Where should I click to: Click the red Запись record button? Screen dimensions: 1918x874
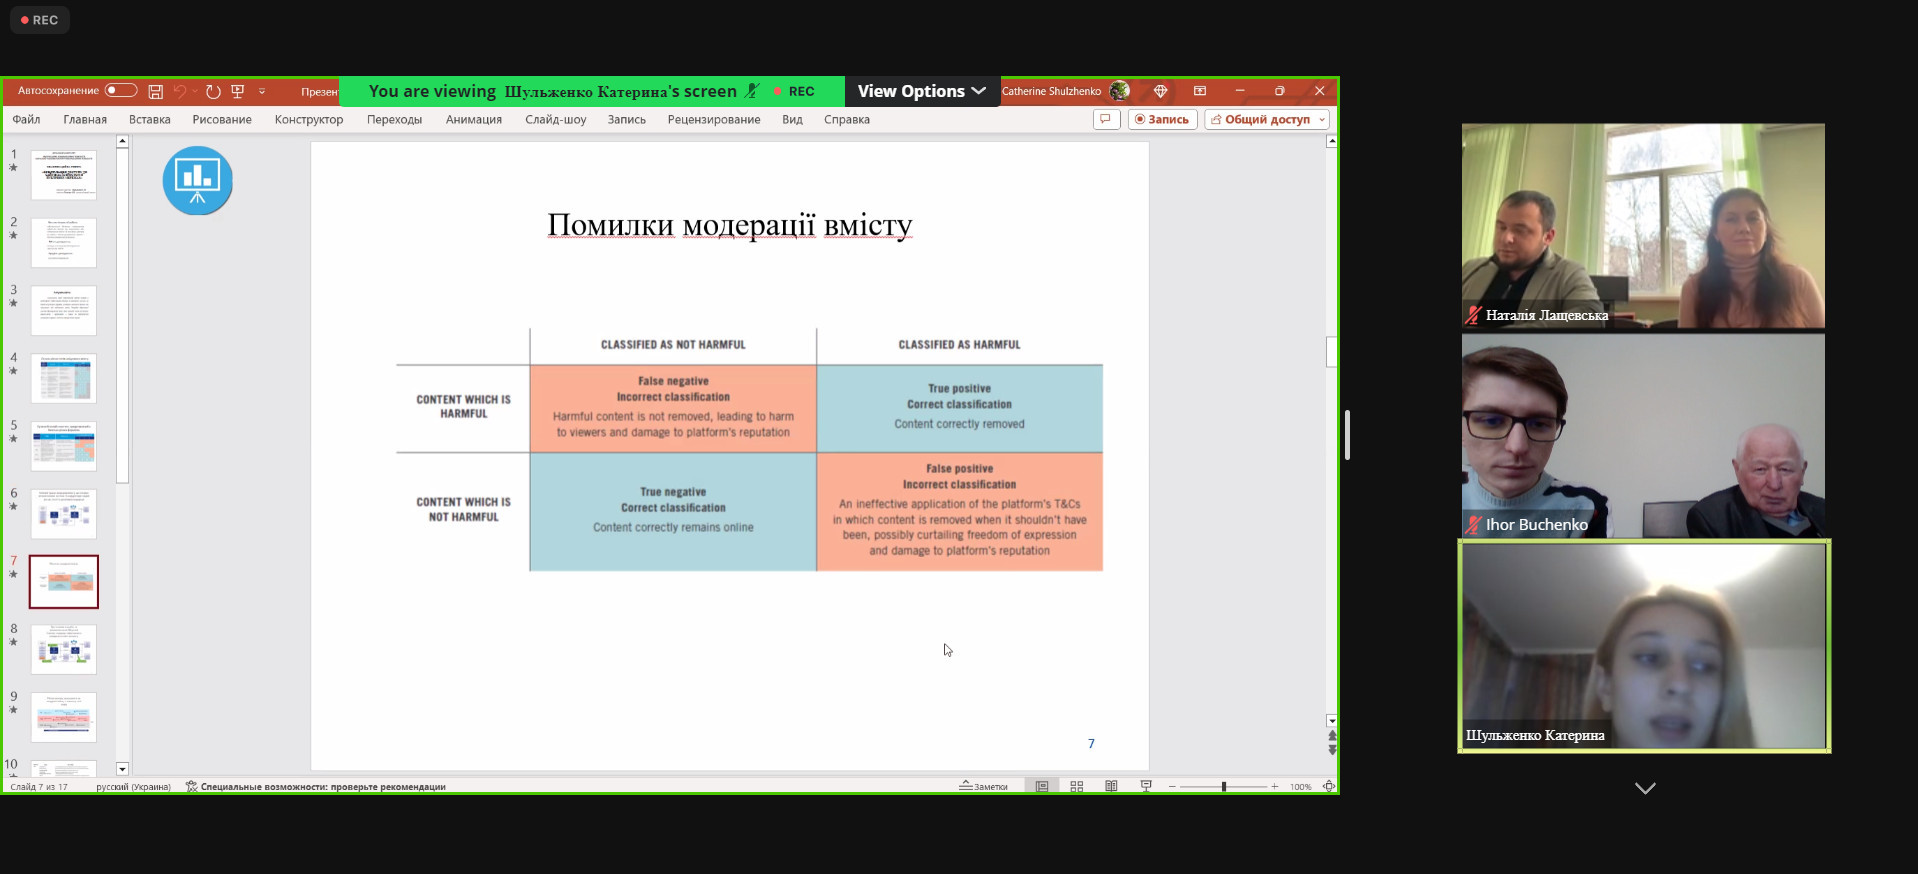tap(1163, 119)
